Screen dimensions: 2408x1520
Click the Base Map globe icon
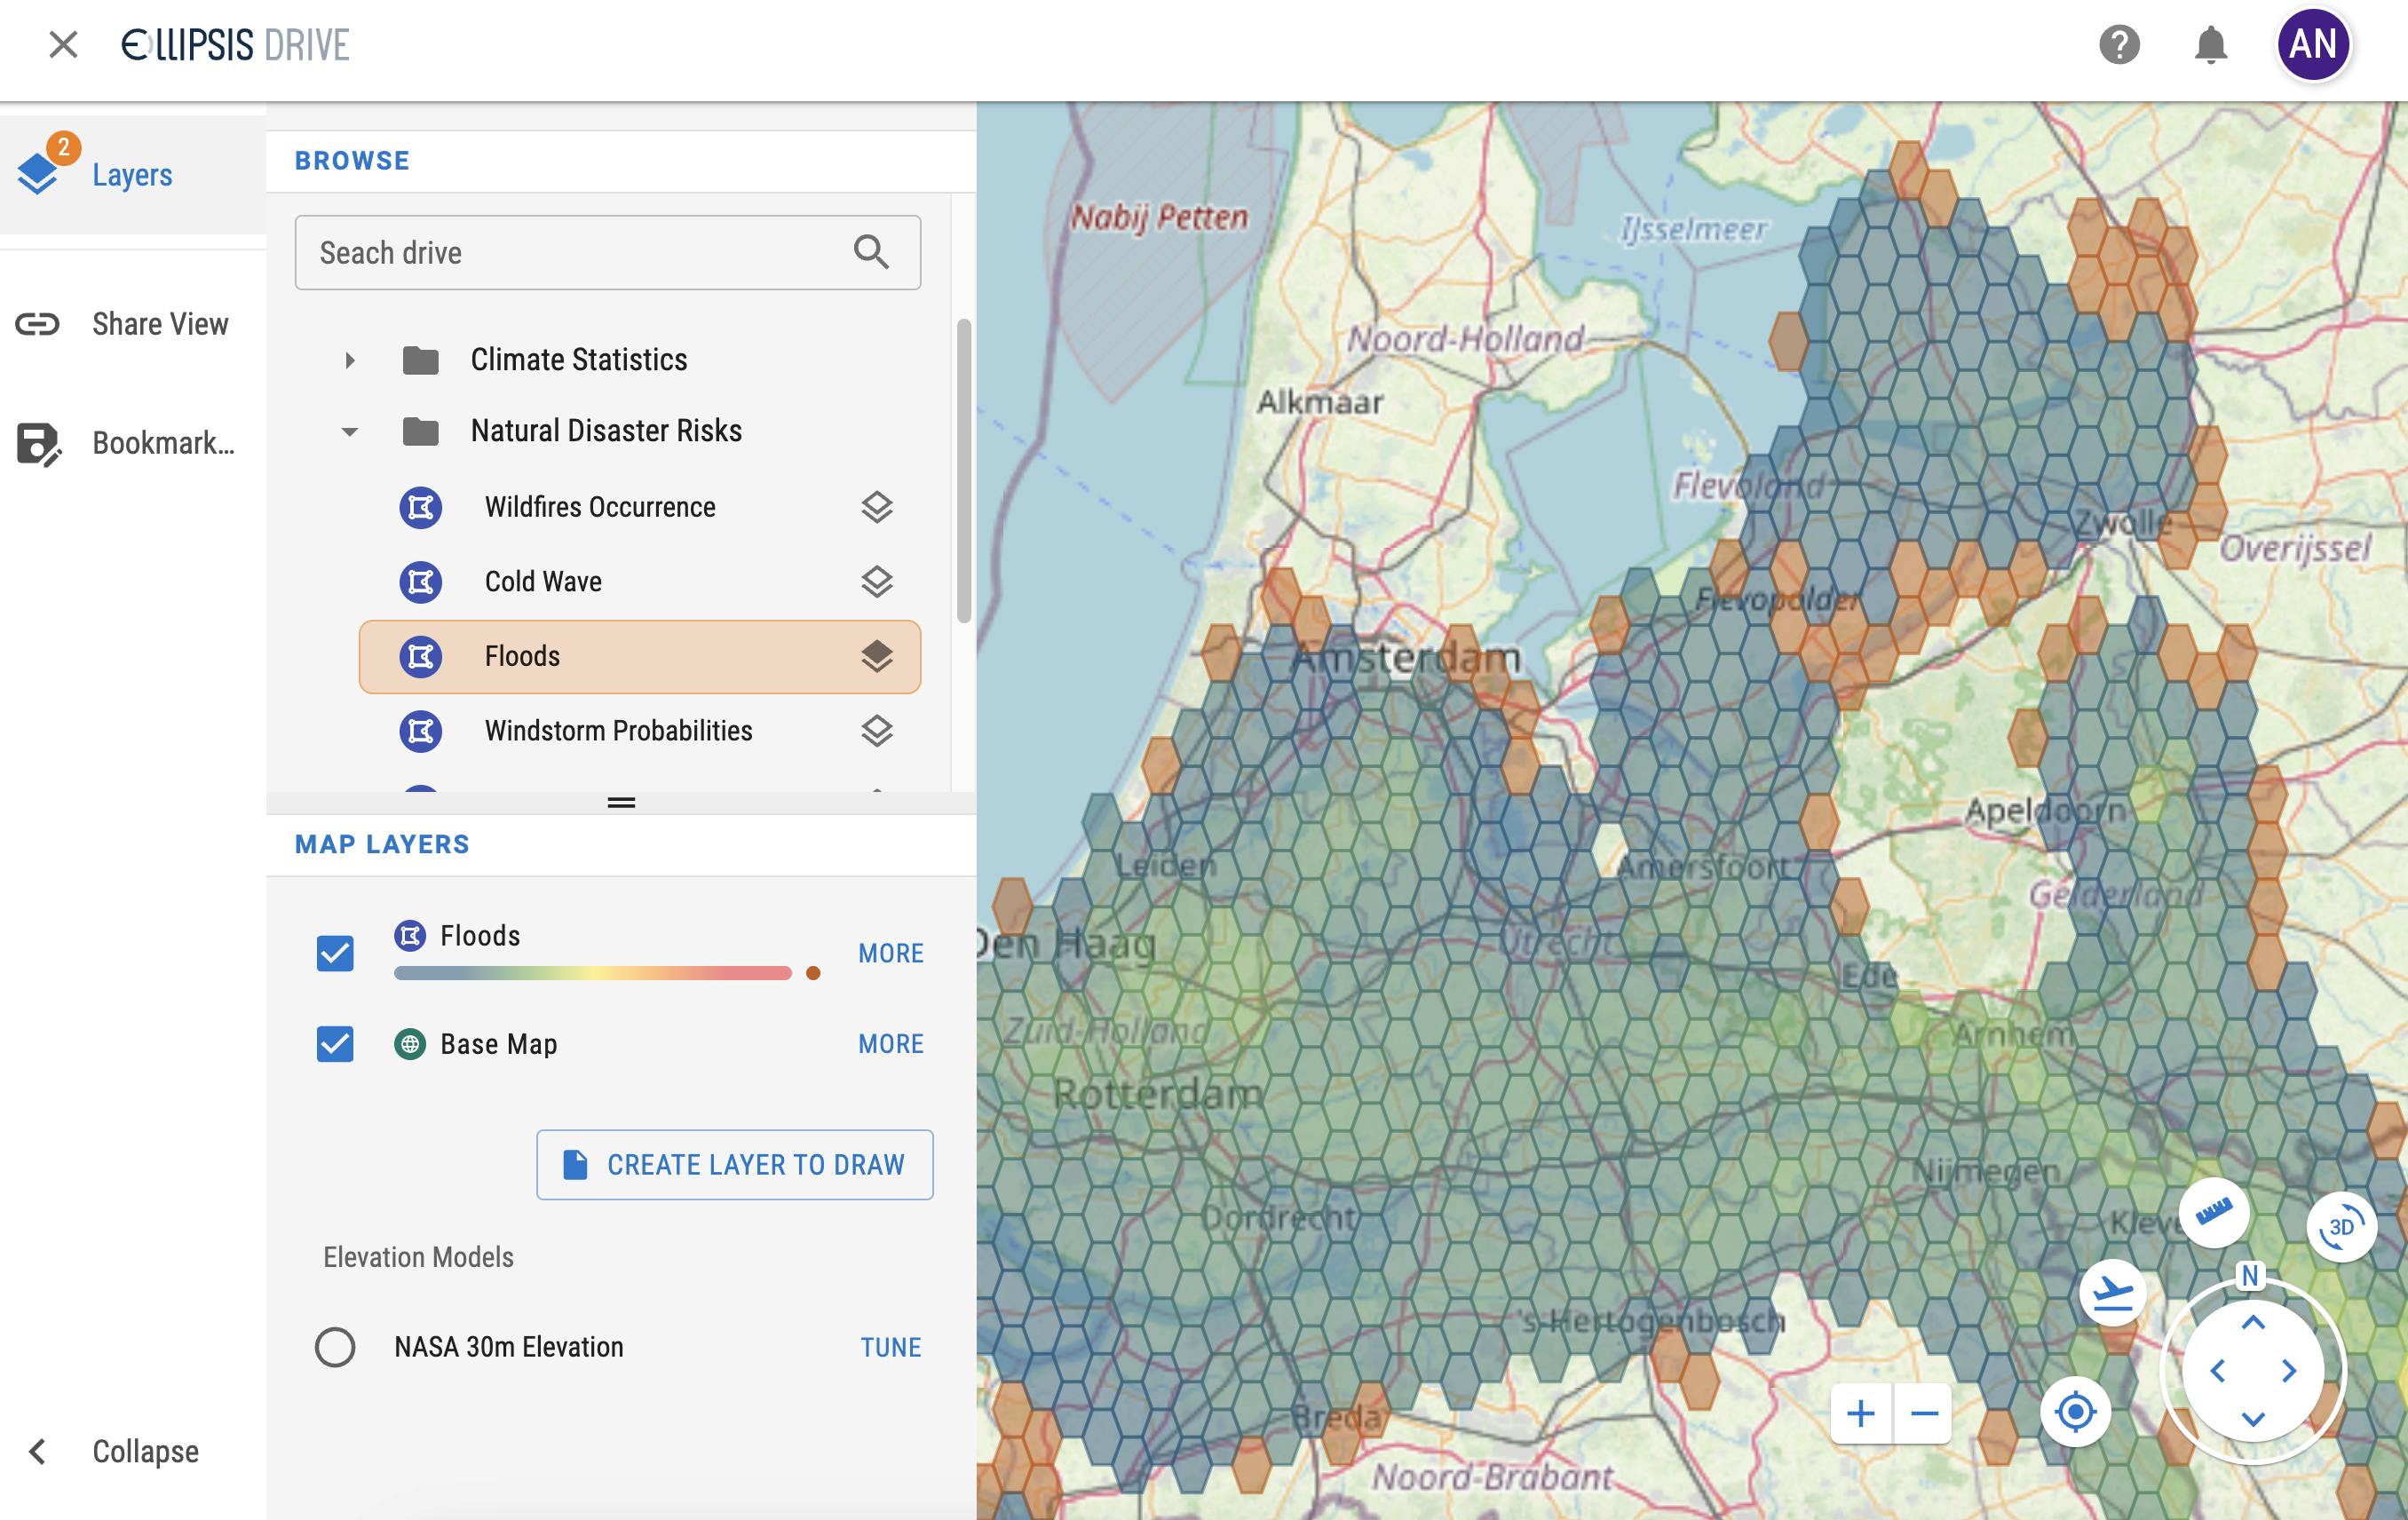[410, 1044]
